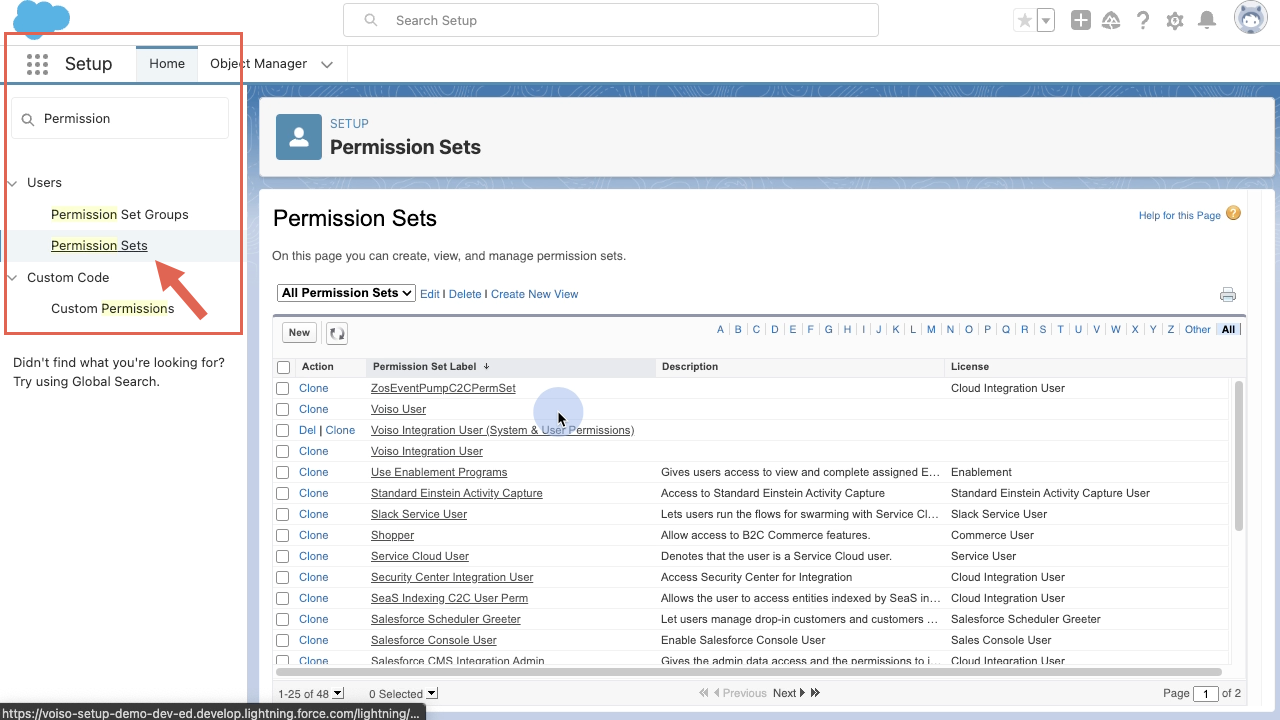Open the Salesforce Scheduler Greeter set

[x=446, y=619]
